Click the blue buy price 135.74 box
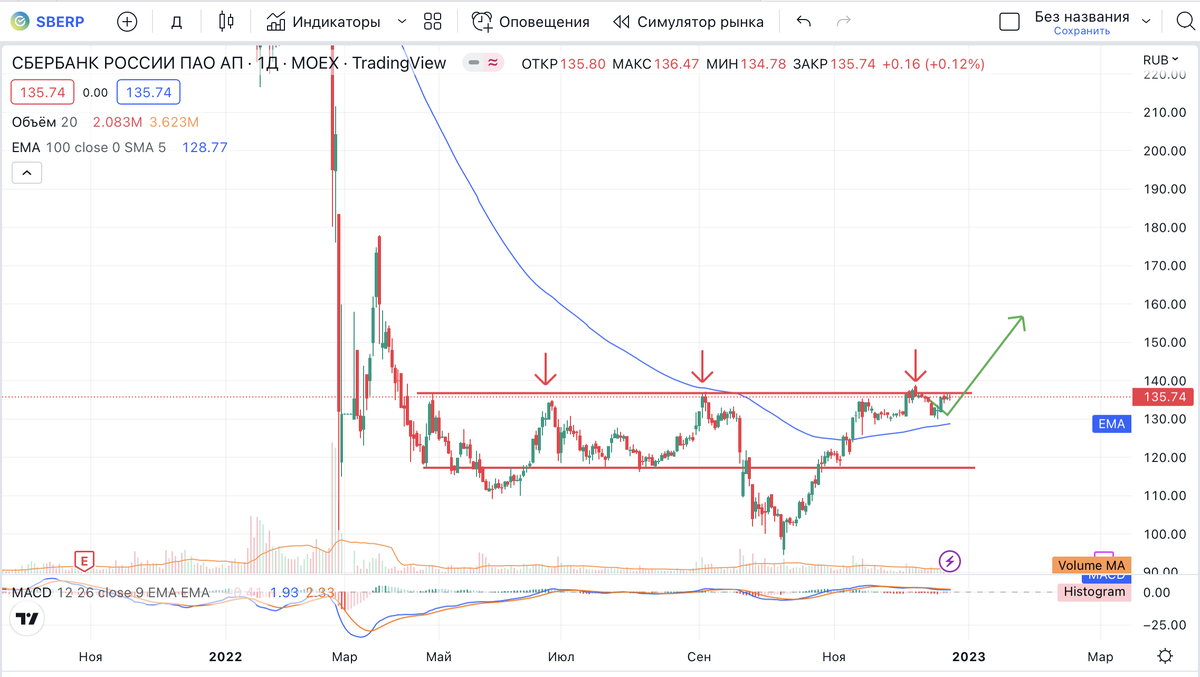Image resolution: width=1200 pixels, height=677 pixels. coord(147,92)
